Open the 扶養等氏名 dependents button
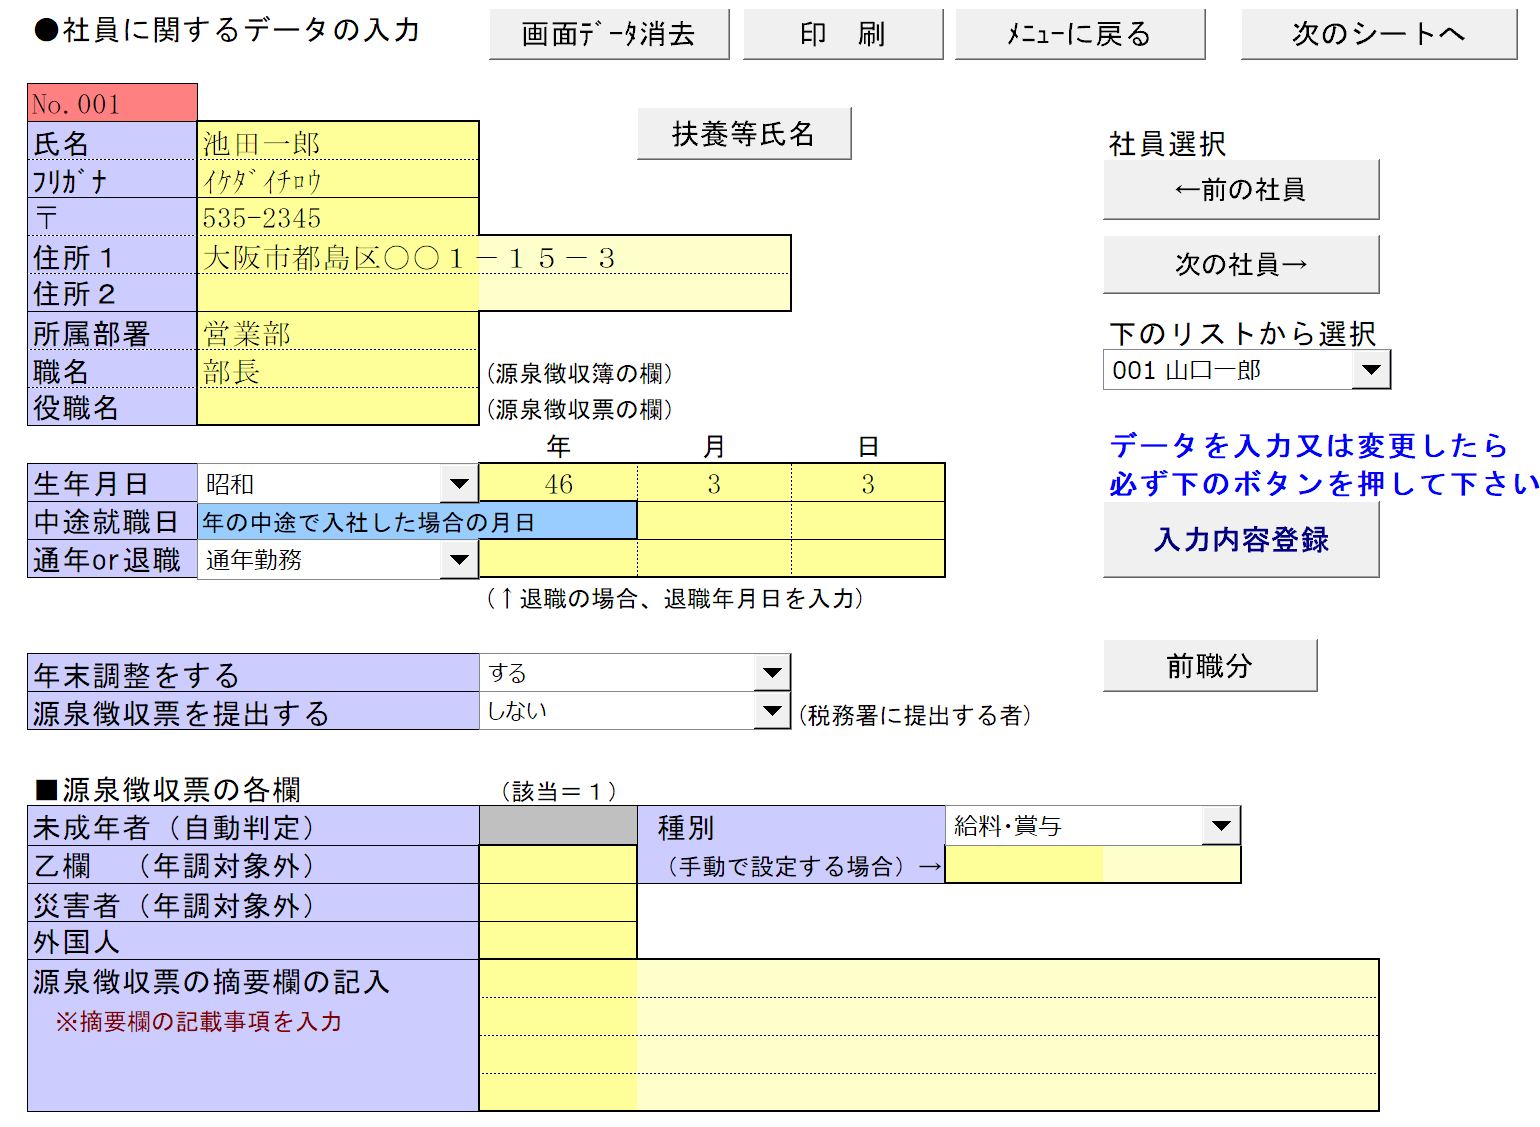Screen dimensions: 1540x1127 (x=743, y=134)
